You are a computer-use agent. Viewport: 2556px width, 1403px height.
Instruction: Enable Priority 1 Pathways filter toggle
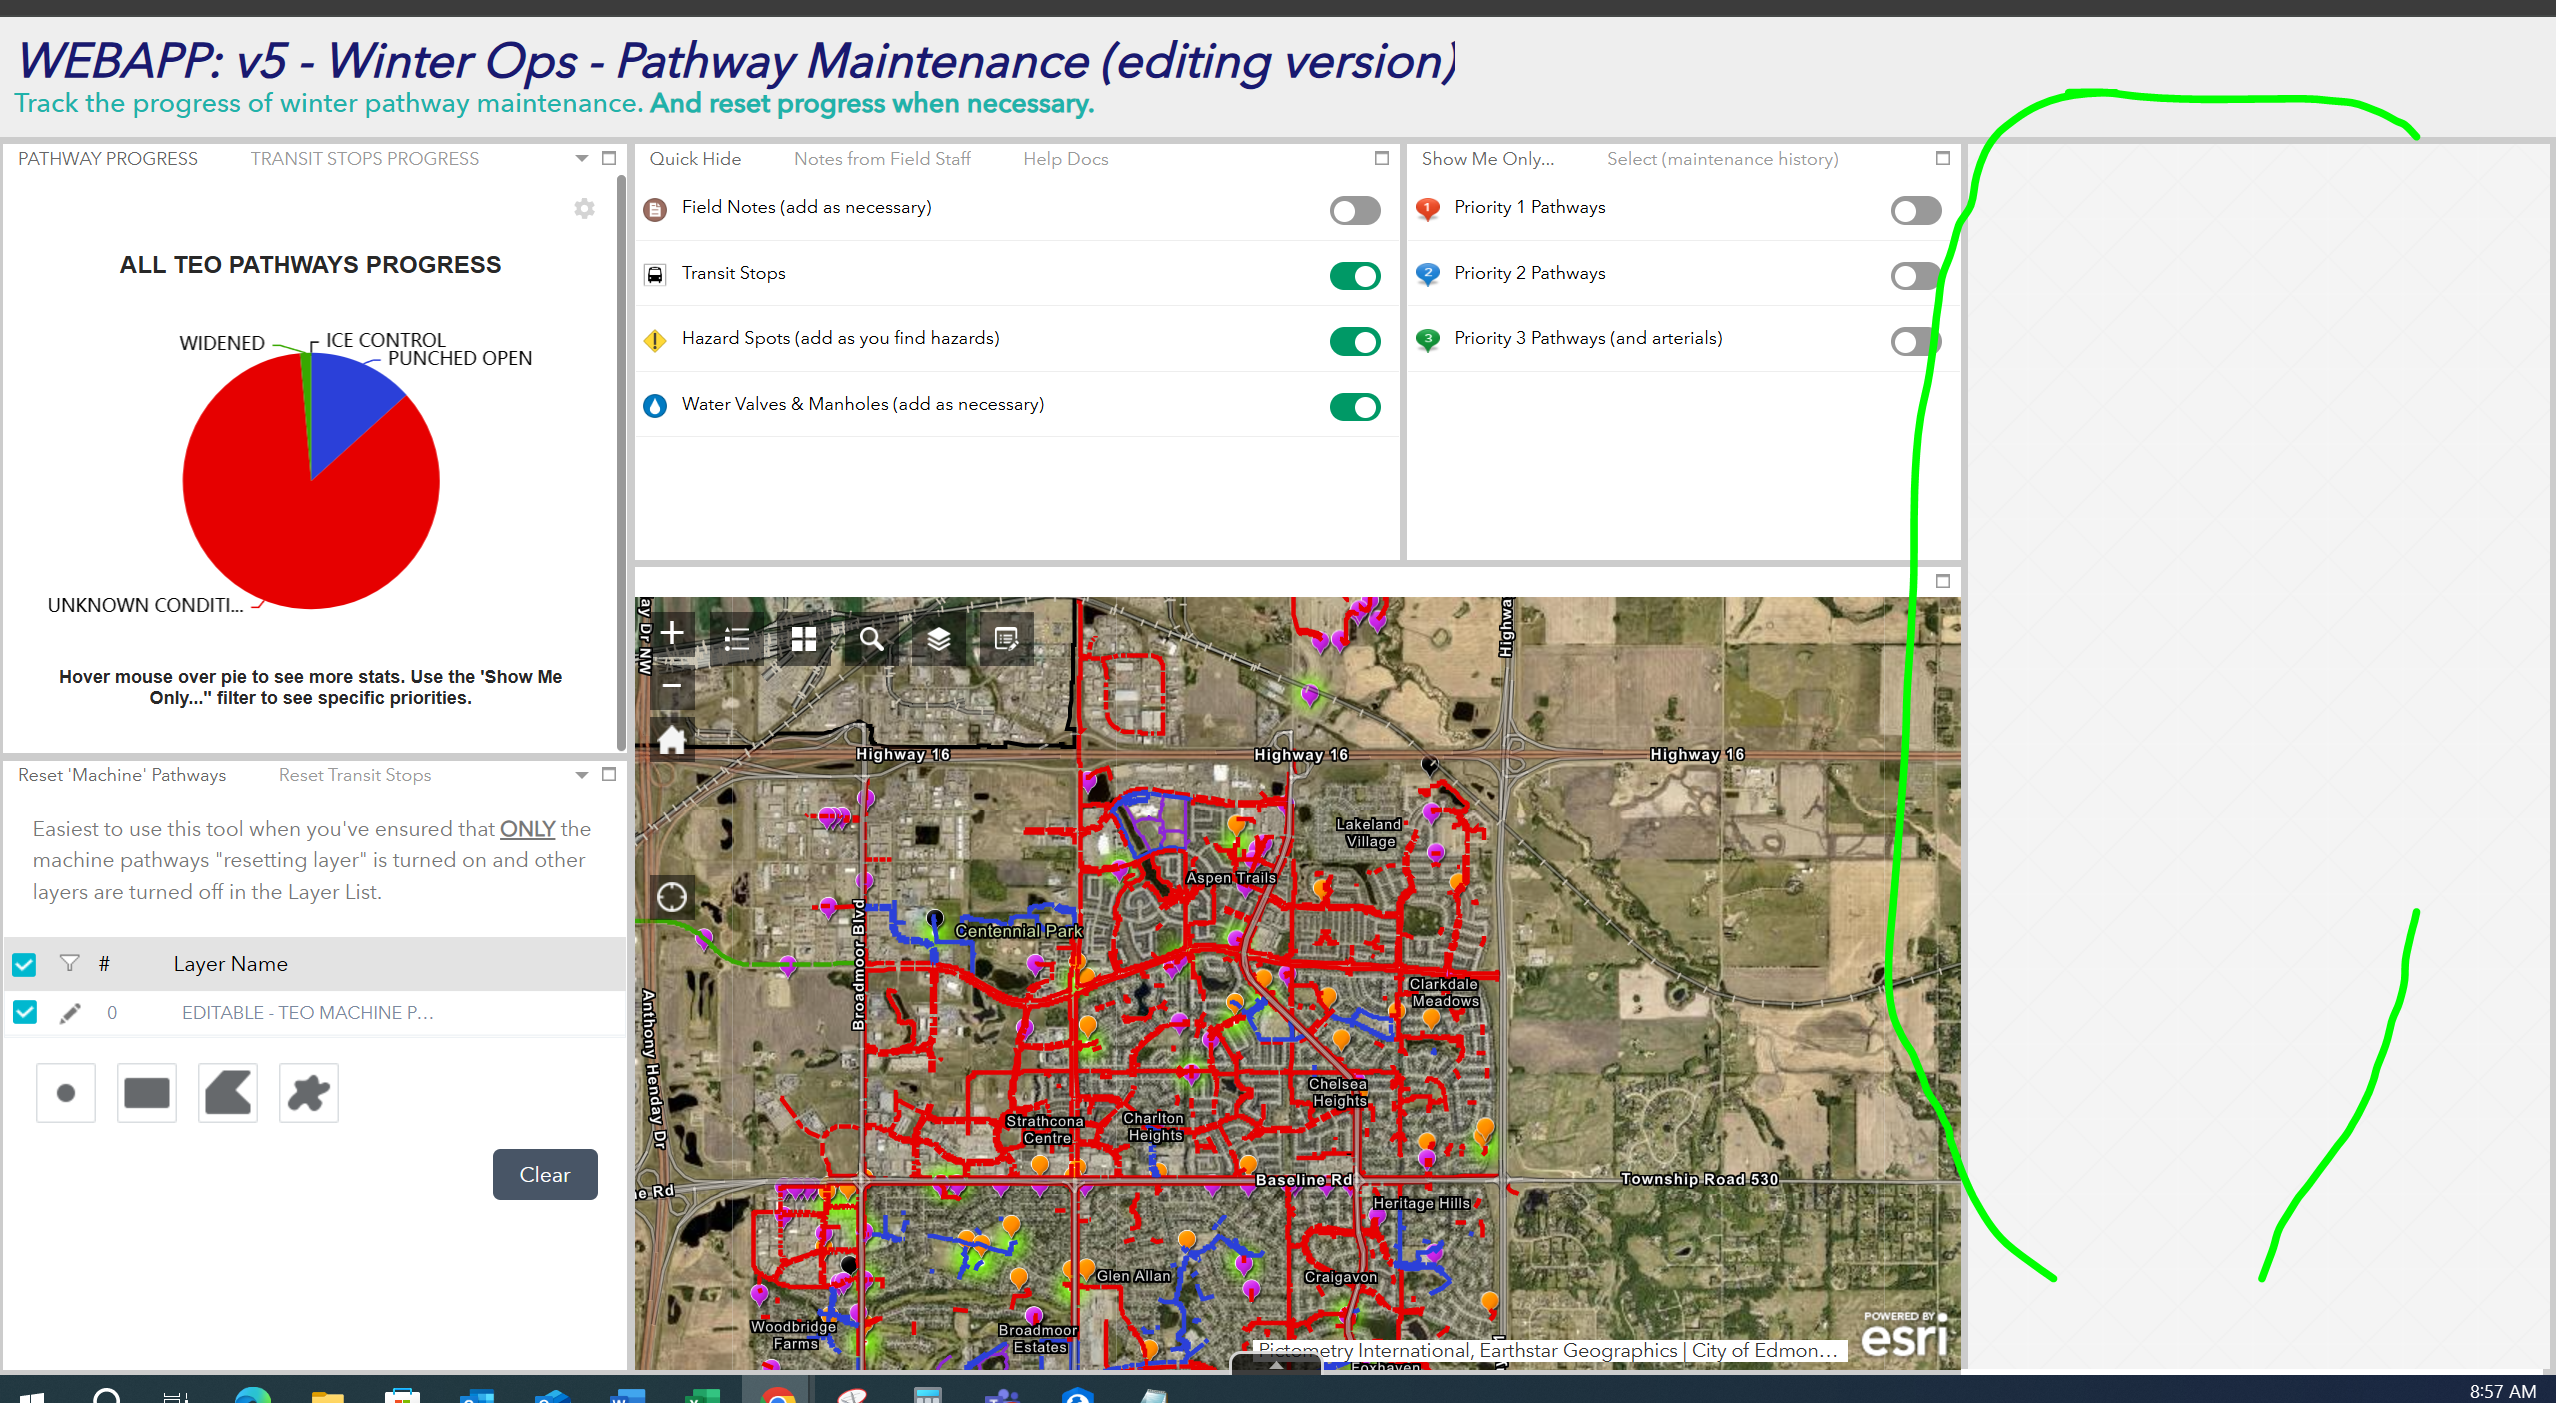click(x=1915, y=211)
